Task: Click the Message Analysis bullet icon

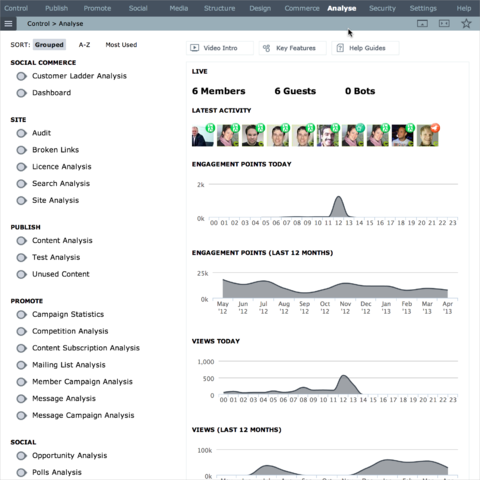Action: point(22,399)
